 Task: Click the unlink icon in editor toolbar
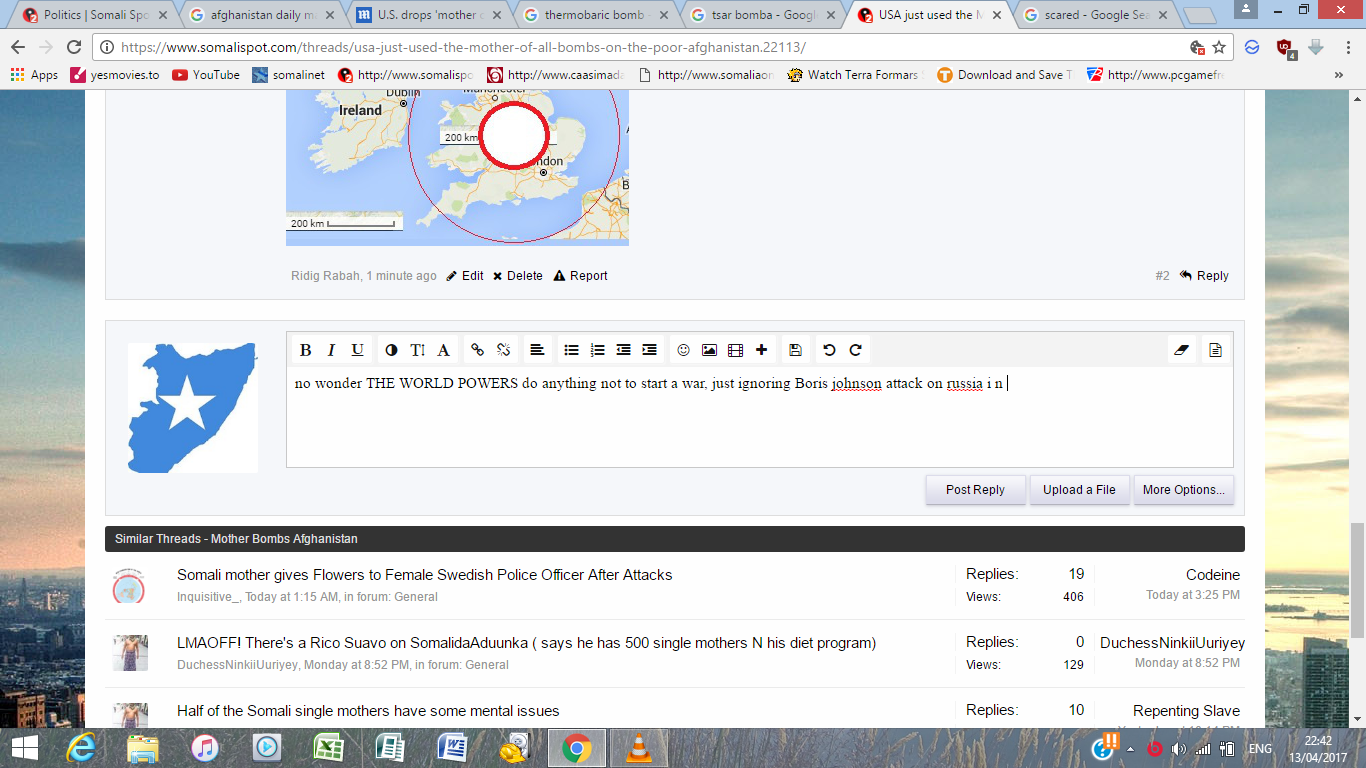[x=504, y=350]
